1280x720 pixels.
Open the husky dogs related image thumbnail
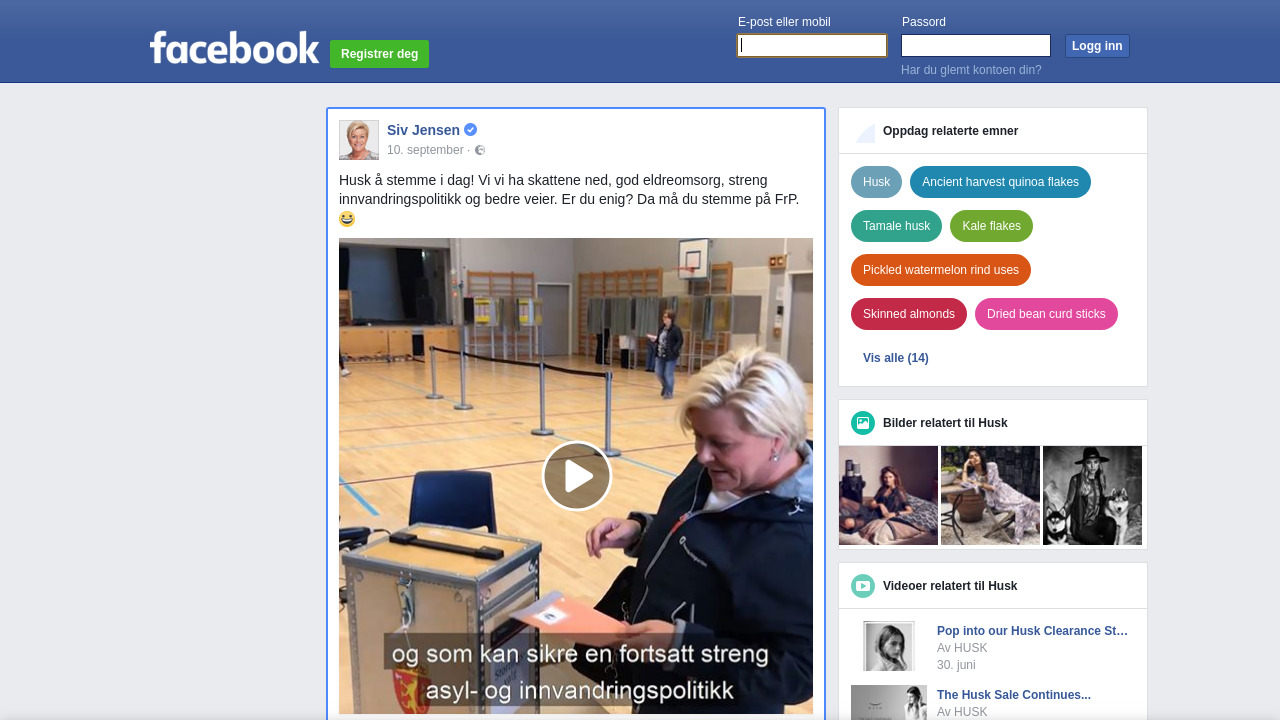1092,495
